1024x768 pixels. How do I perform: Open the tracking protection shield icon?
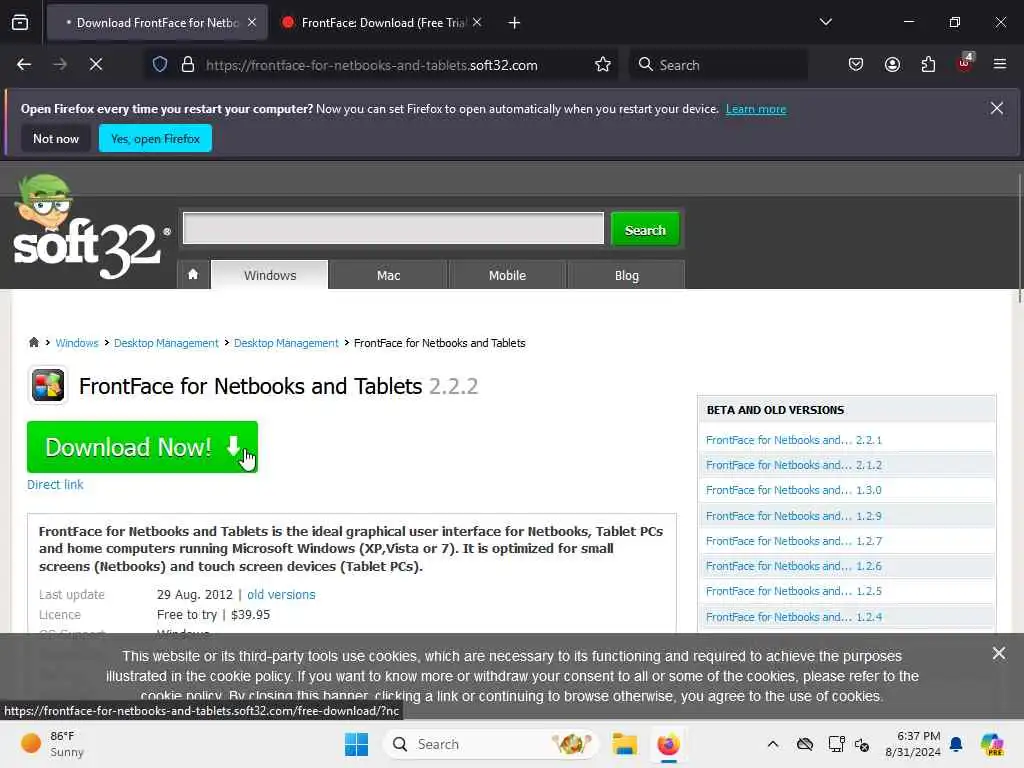pyautogui.click(x=160, y=65)
